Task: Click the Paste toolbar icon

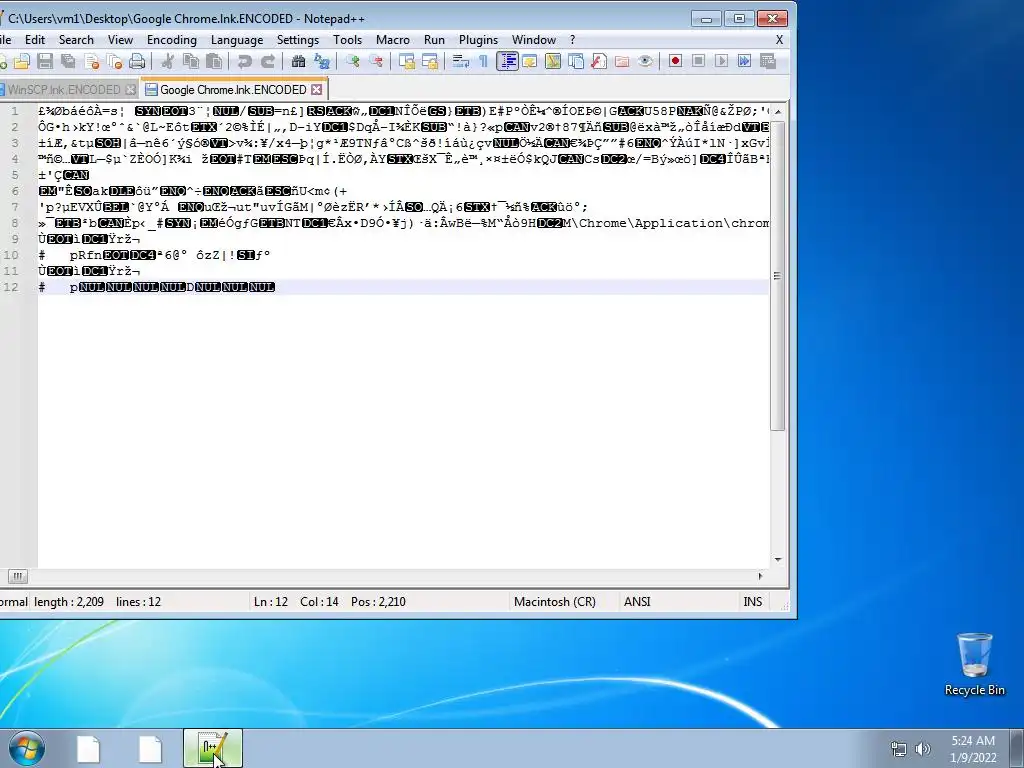Action: click(214, 61)
